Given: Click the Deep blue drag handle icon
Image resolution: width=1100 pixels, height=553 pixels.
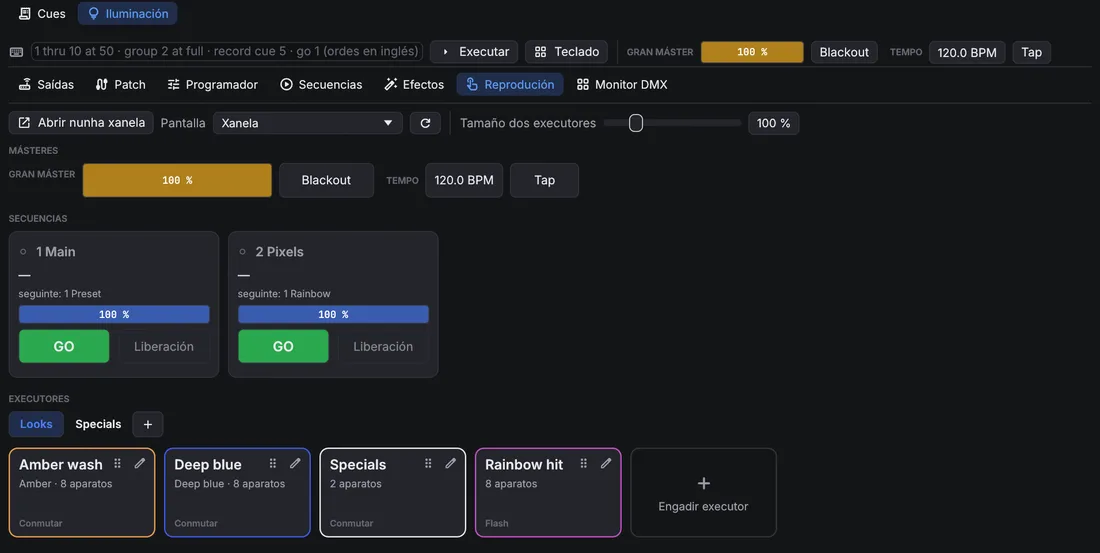Looking at the screenshot, I should click(273, 463).
